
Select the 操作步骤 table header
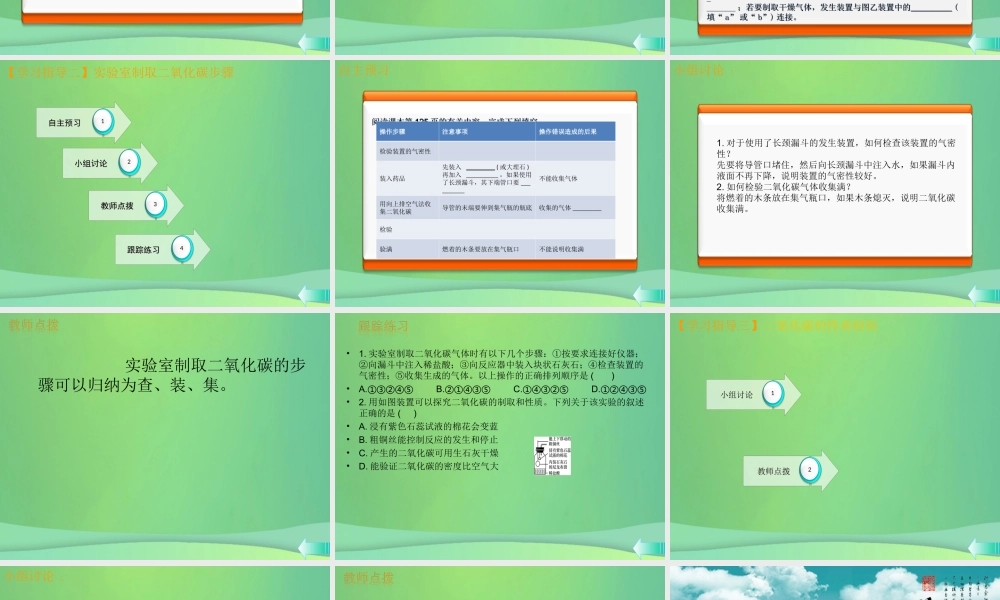coord(408,131)
